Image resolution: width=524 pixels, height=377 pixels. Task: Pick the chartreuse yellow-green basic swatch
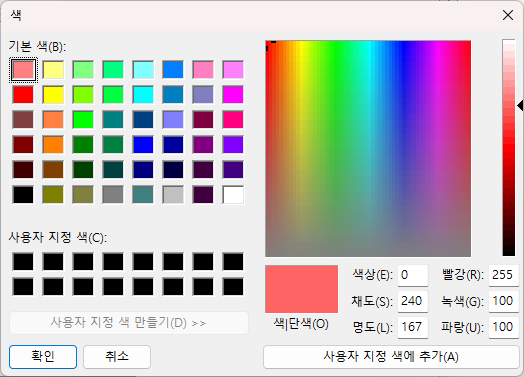83,95
